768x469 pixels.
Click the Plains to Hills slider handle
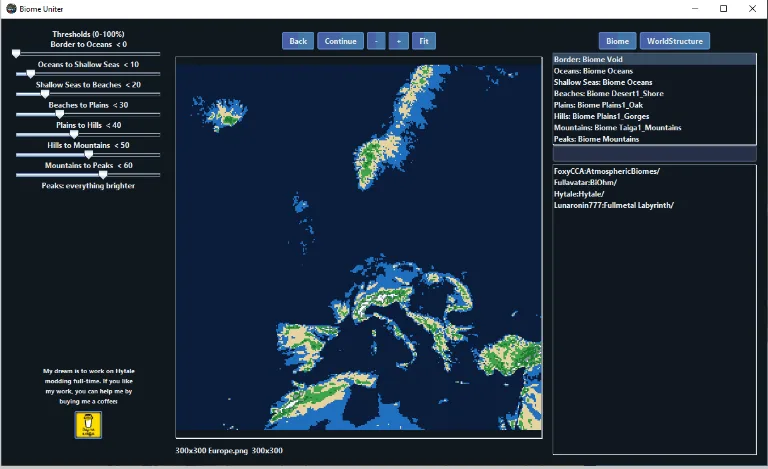point(74,134)
